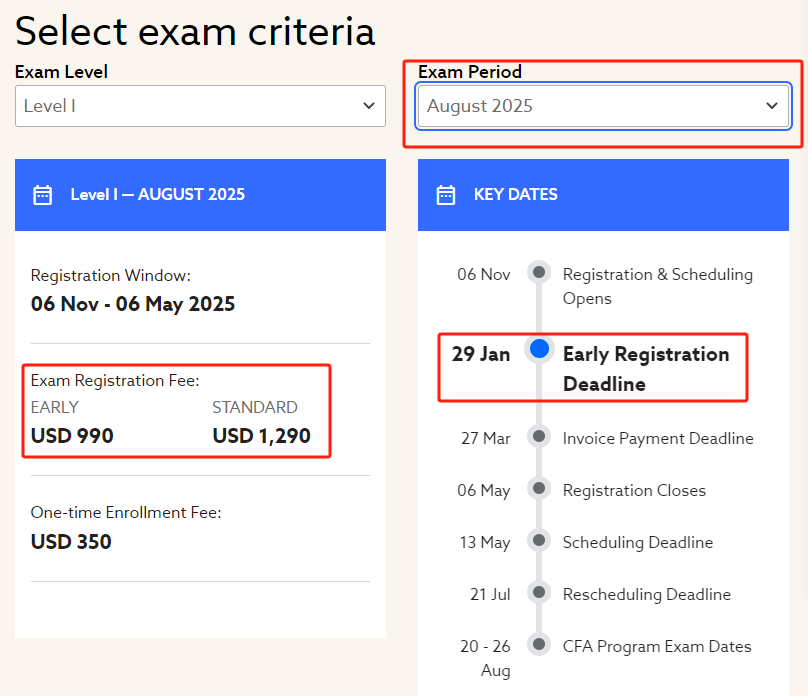Click the 21 Jul Rescheduling Deadline dot

[539, 592]
